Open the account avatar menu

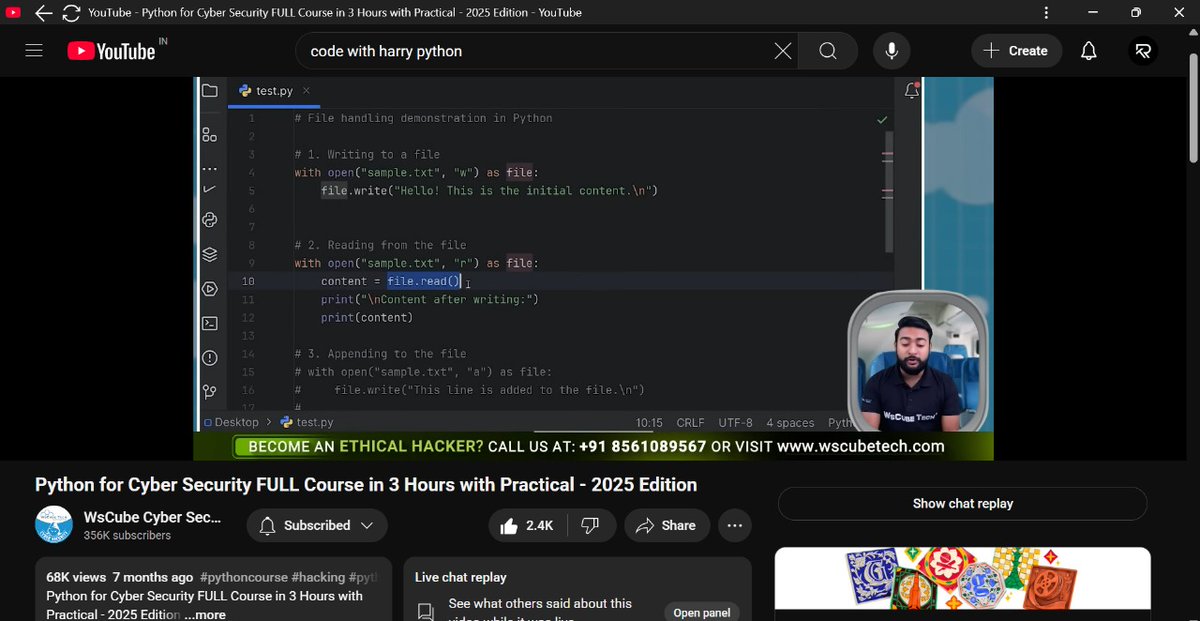tap(1142, 51)
